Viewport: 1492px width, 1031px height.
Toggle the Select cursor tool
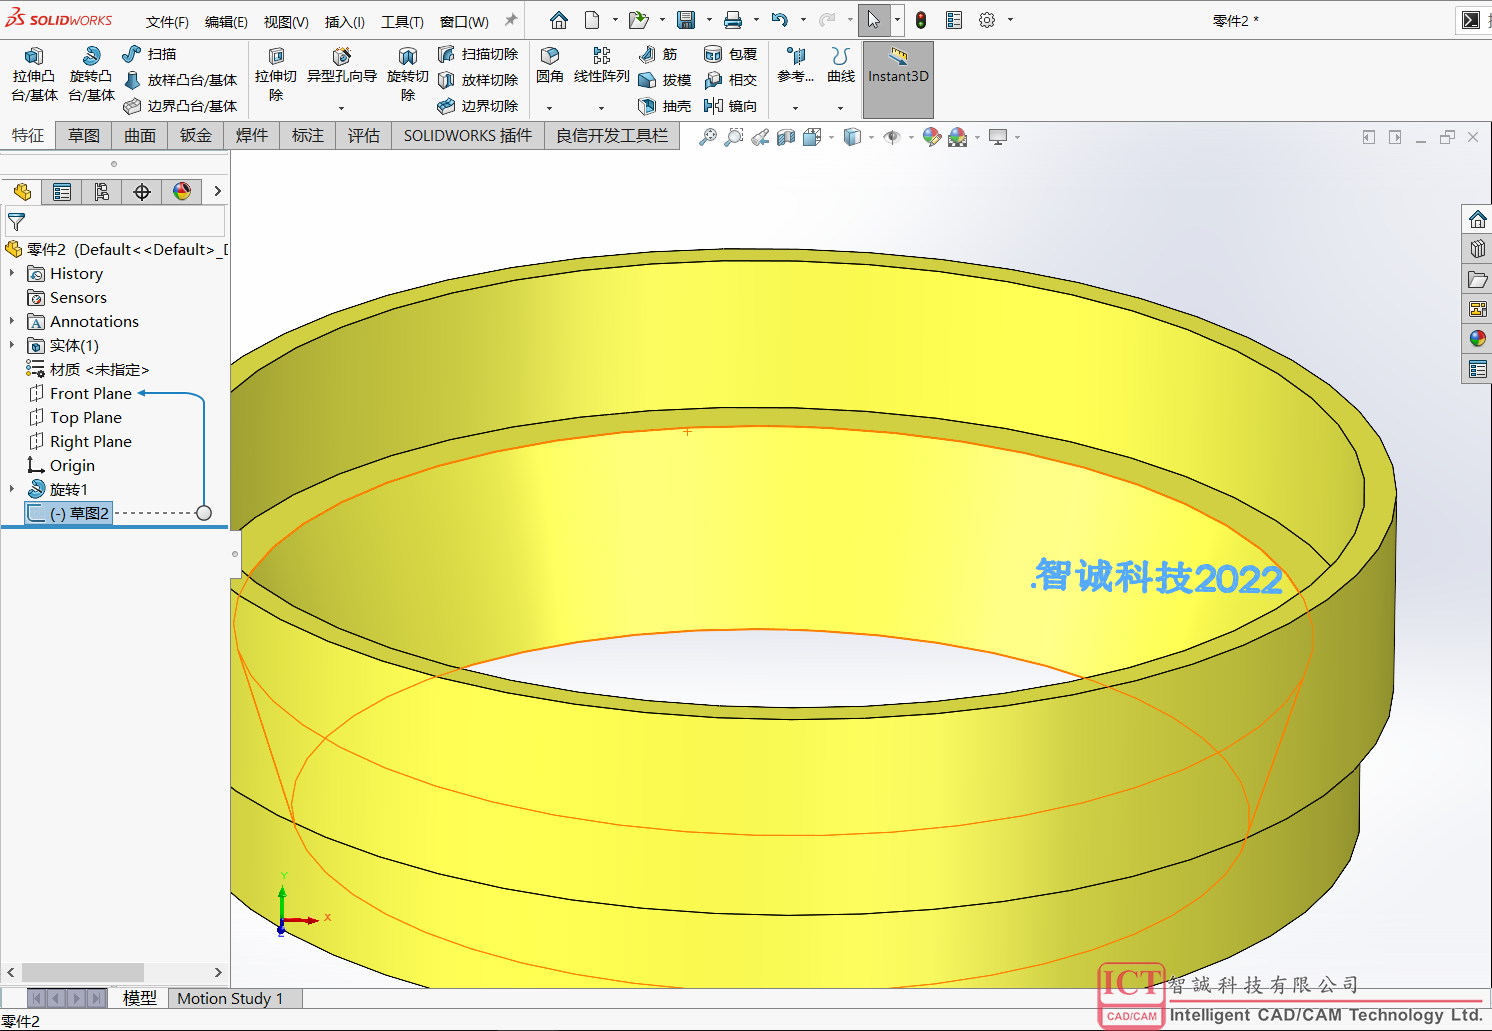pos(874,20)
